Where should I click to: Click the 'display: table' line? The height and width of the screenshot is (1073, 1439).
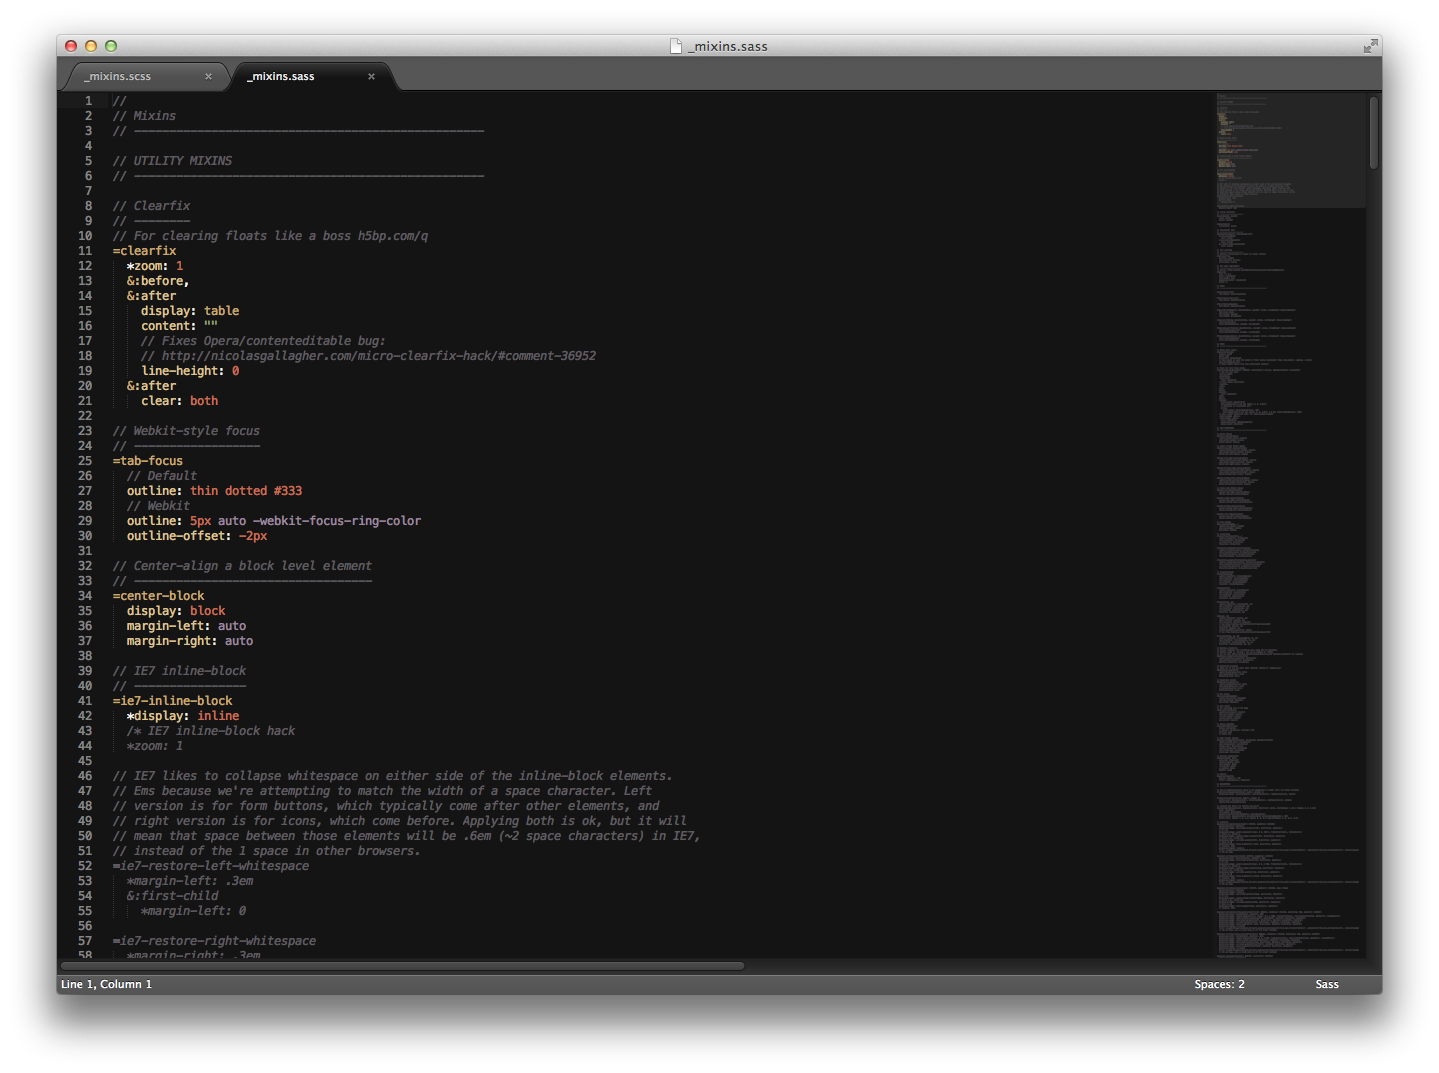(190, 311)
